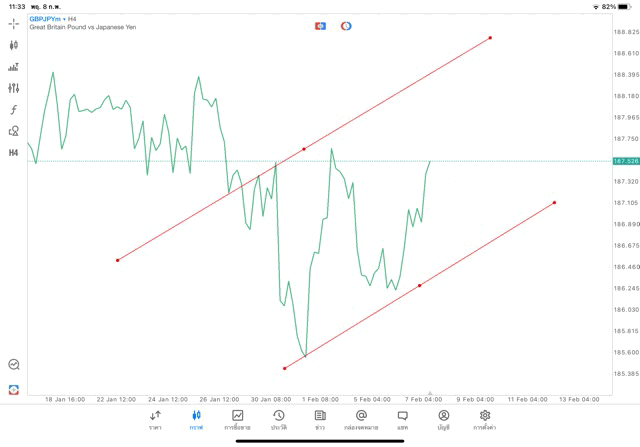Tap the blue-red trade icon at bottom left
The width and height of the screenshot is (640, 447).
(14, 389)
